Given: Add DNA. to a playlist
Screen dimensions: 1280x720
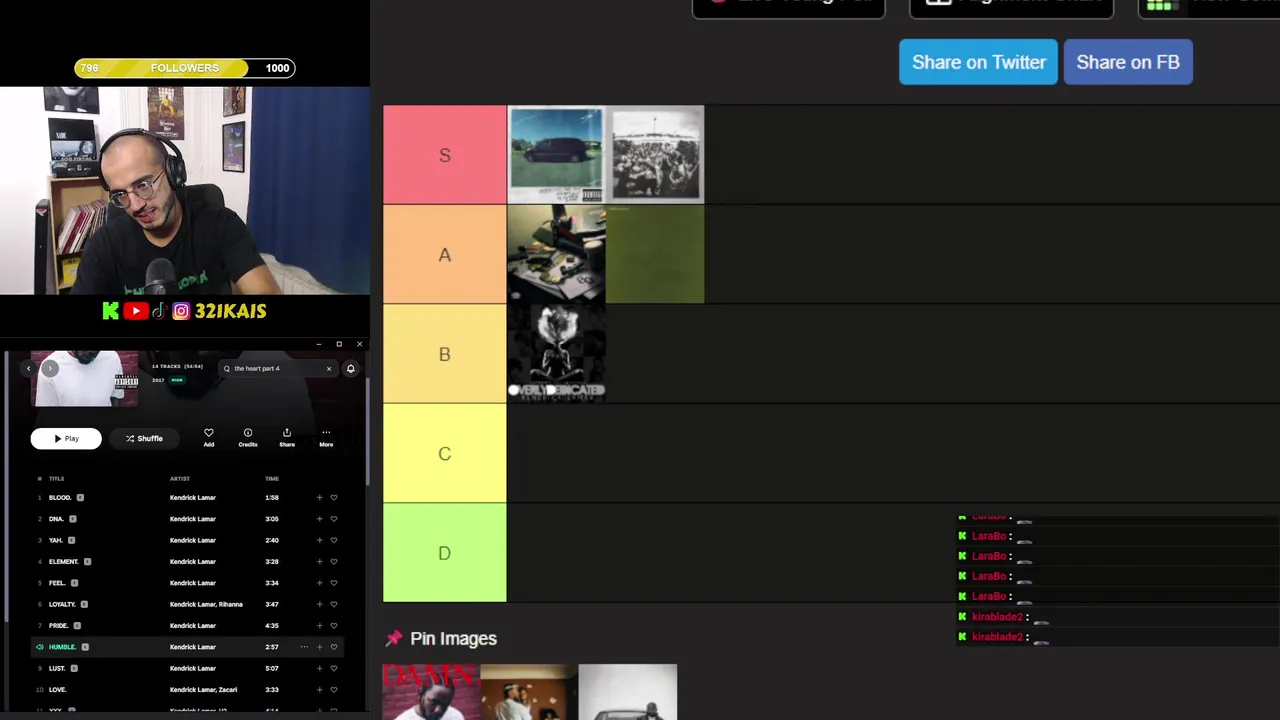Looking at the screenshot, I should (x=319, y=519).
